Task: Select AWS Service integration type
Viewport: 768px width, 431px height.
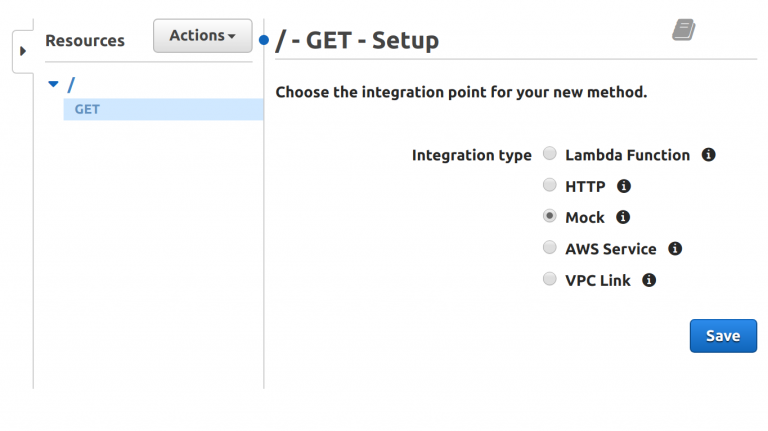Action: click(550, 248)
